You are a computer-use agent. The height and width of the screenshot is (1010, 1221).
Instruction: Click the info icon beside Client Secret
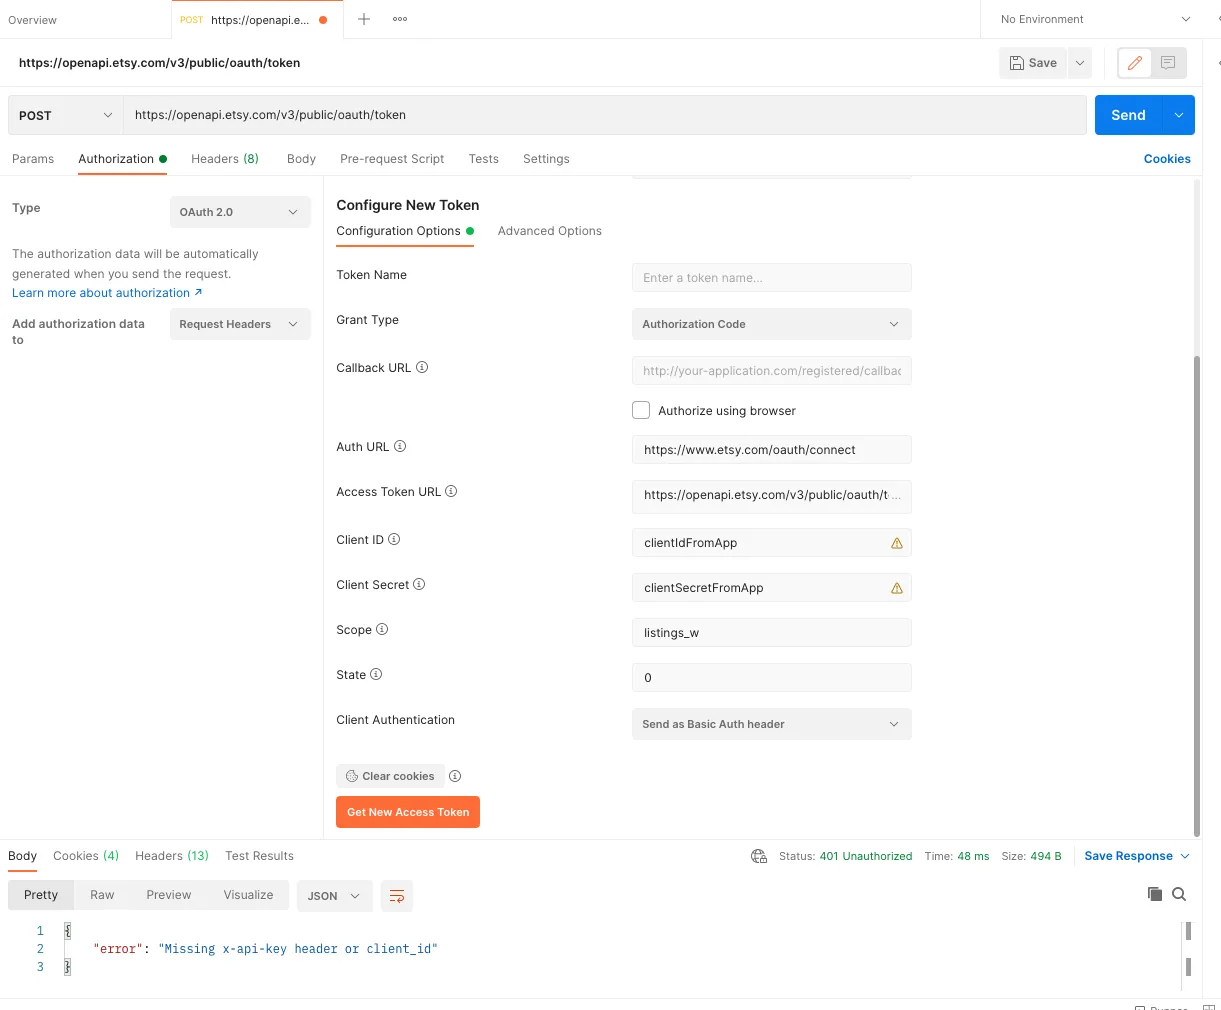419,584
